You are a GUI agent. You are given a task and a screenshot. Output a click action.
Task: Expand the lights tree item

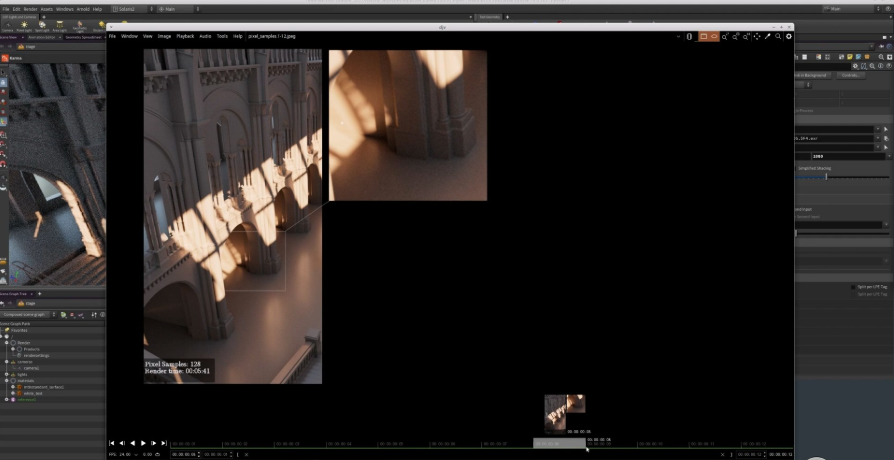coord(5,373)
